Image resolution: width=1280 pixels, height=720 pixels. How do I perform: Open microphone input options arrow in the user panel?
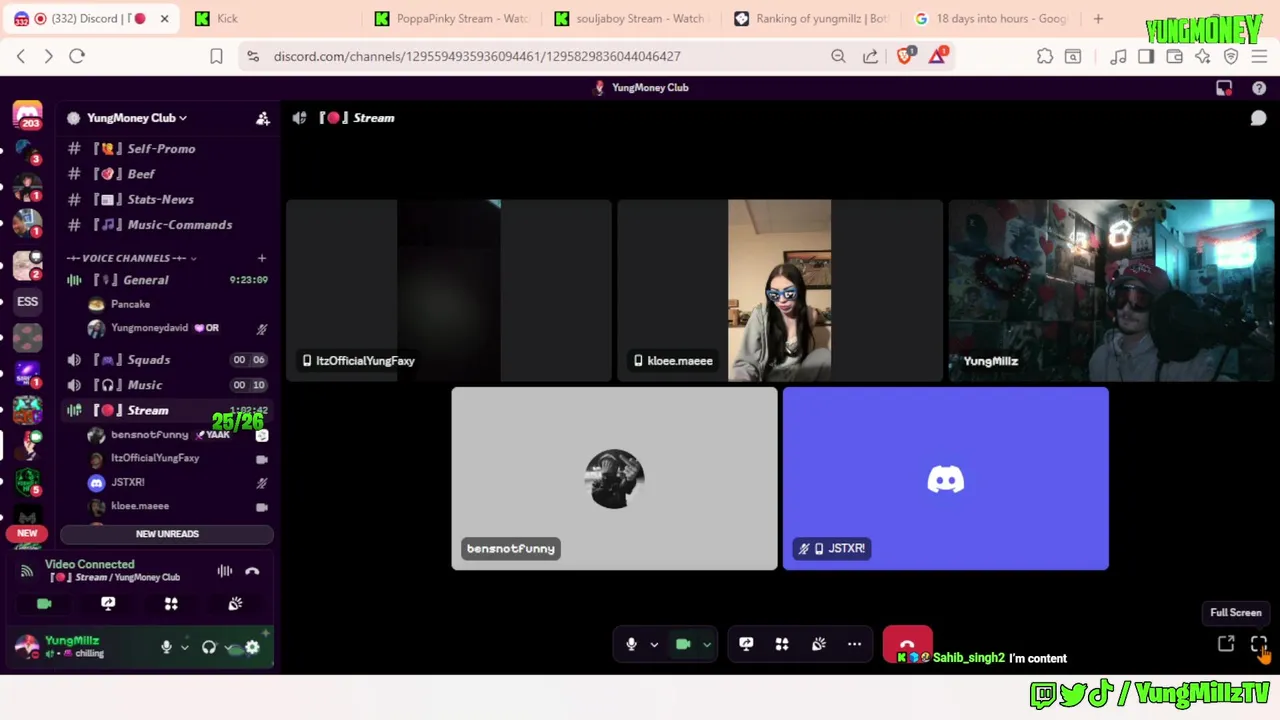click(184, 647)
